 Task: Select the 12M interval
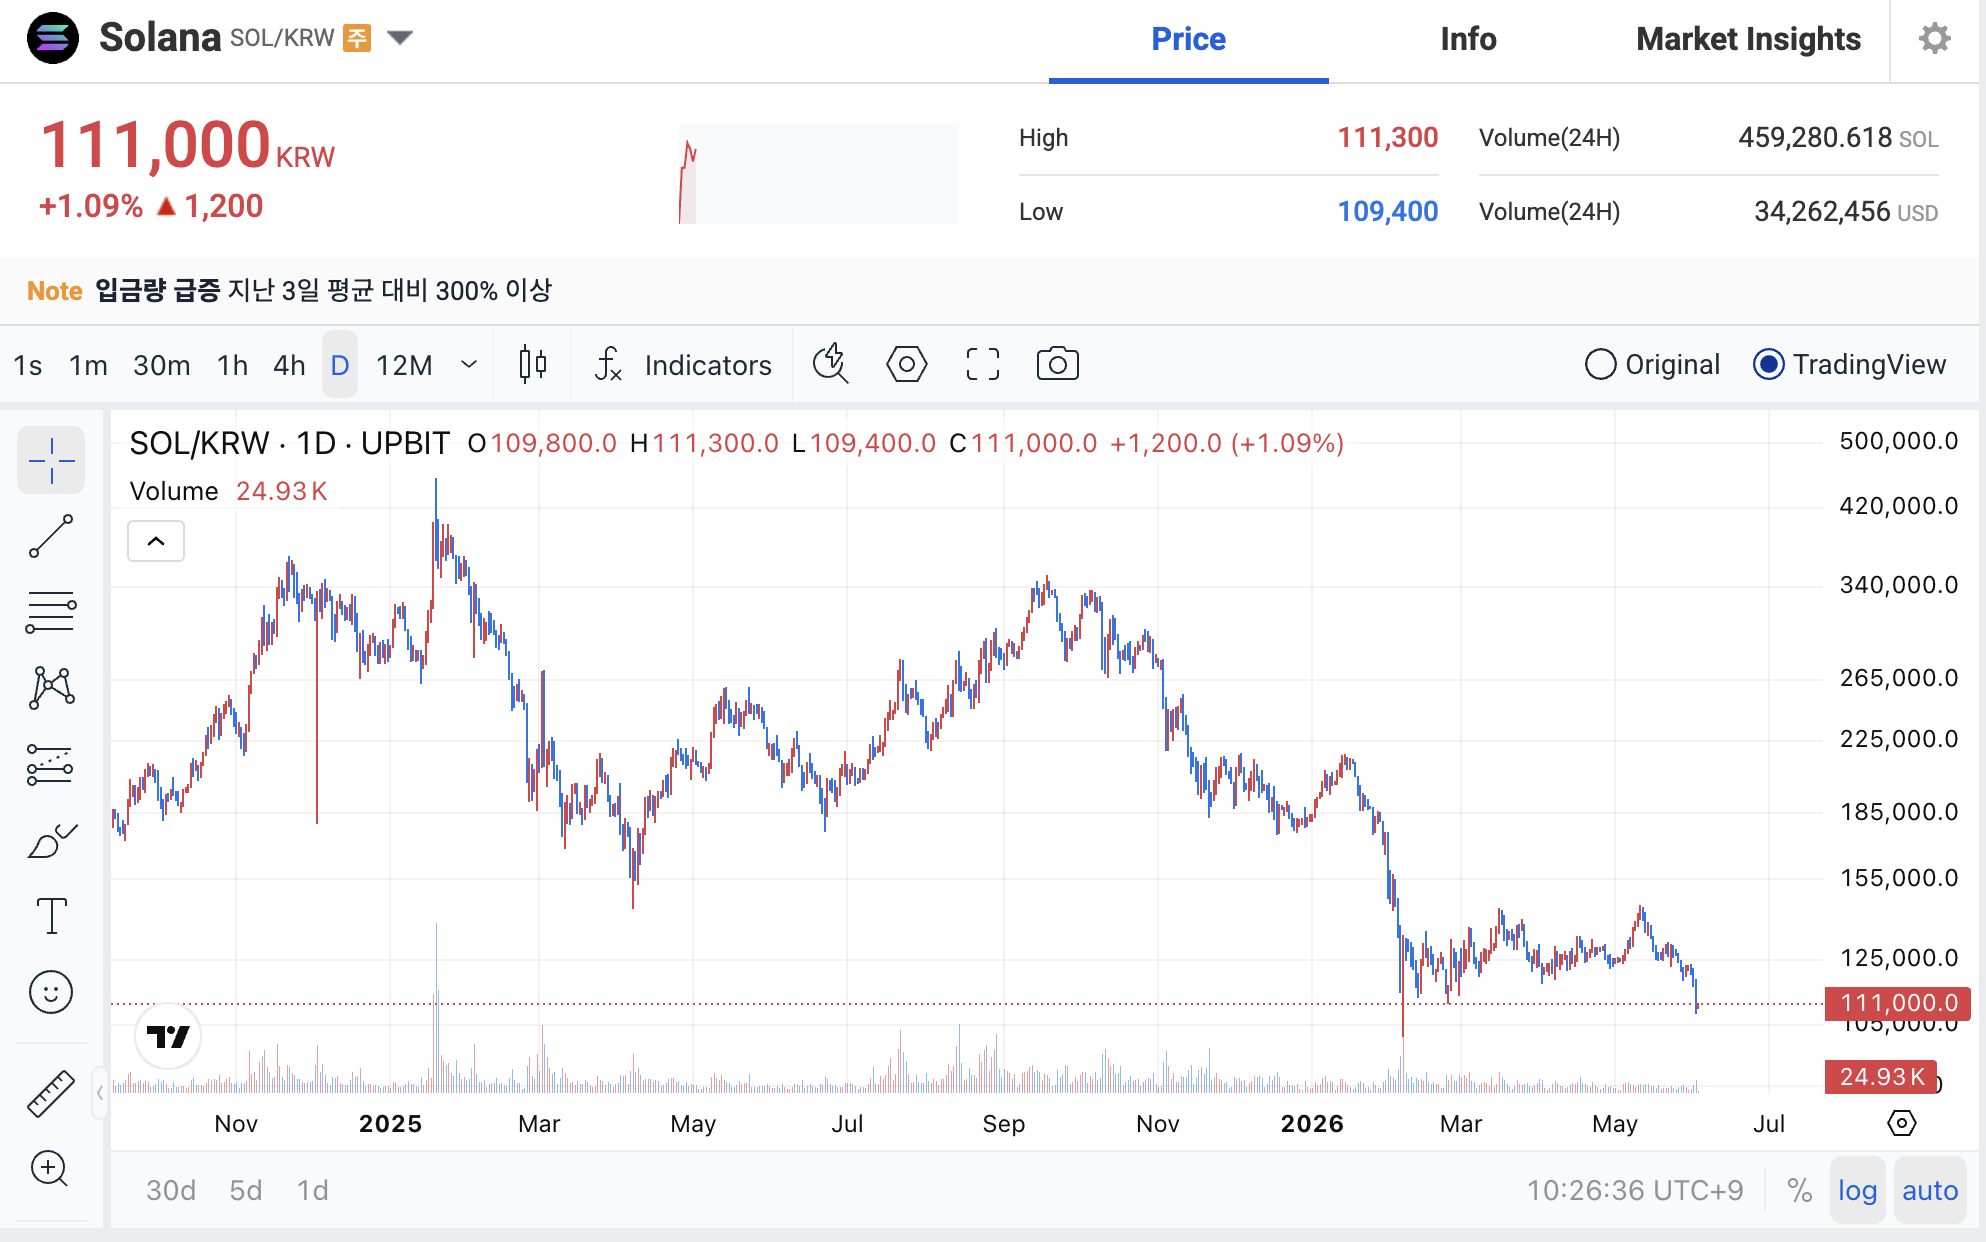pos(404,365)
